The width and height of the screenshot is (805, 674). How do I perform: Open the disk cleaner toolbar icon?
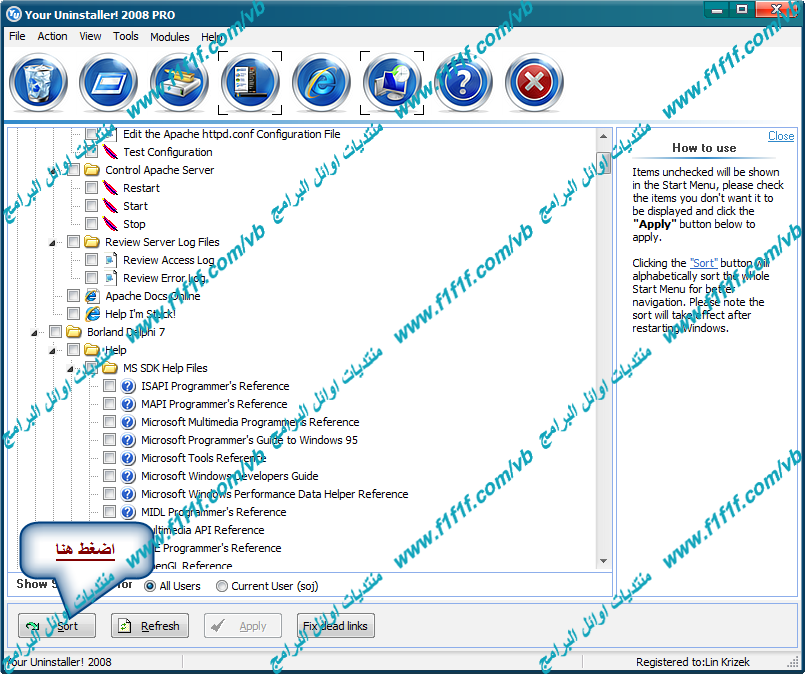179,83
